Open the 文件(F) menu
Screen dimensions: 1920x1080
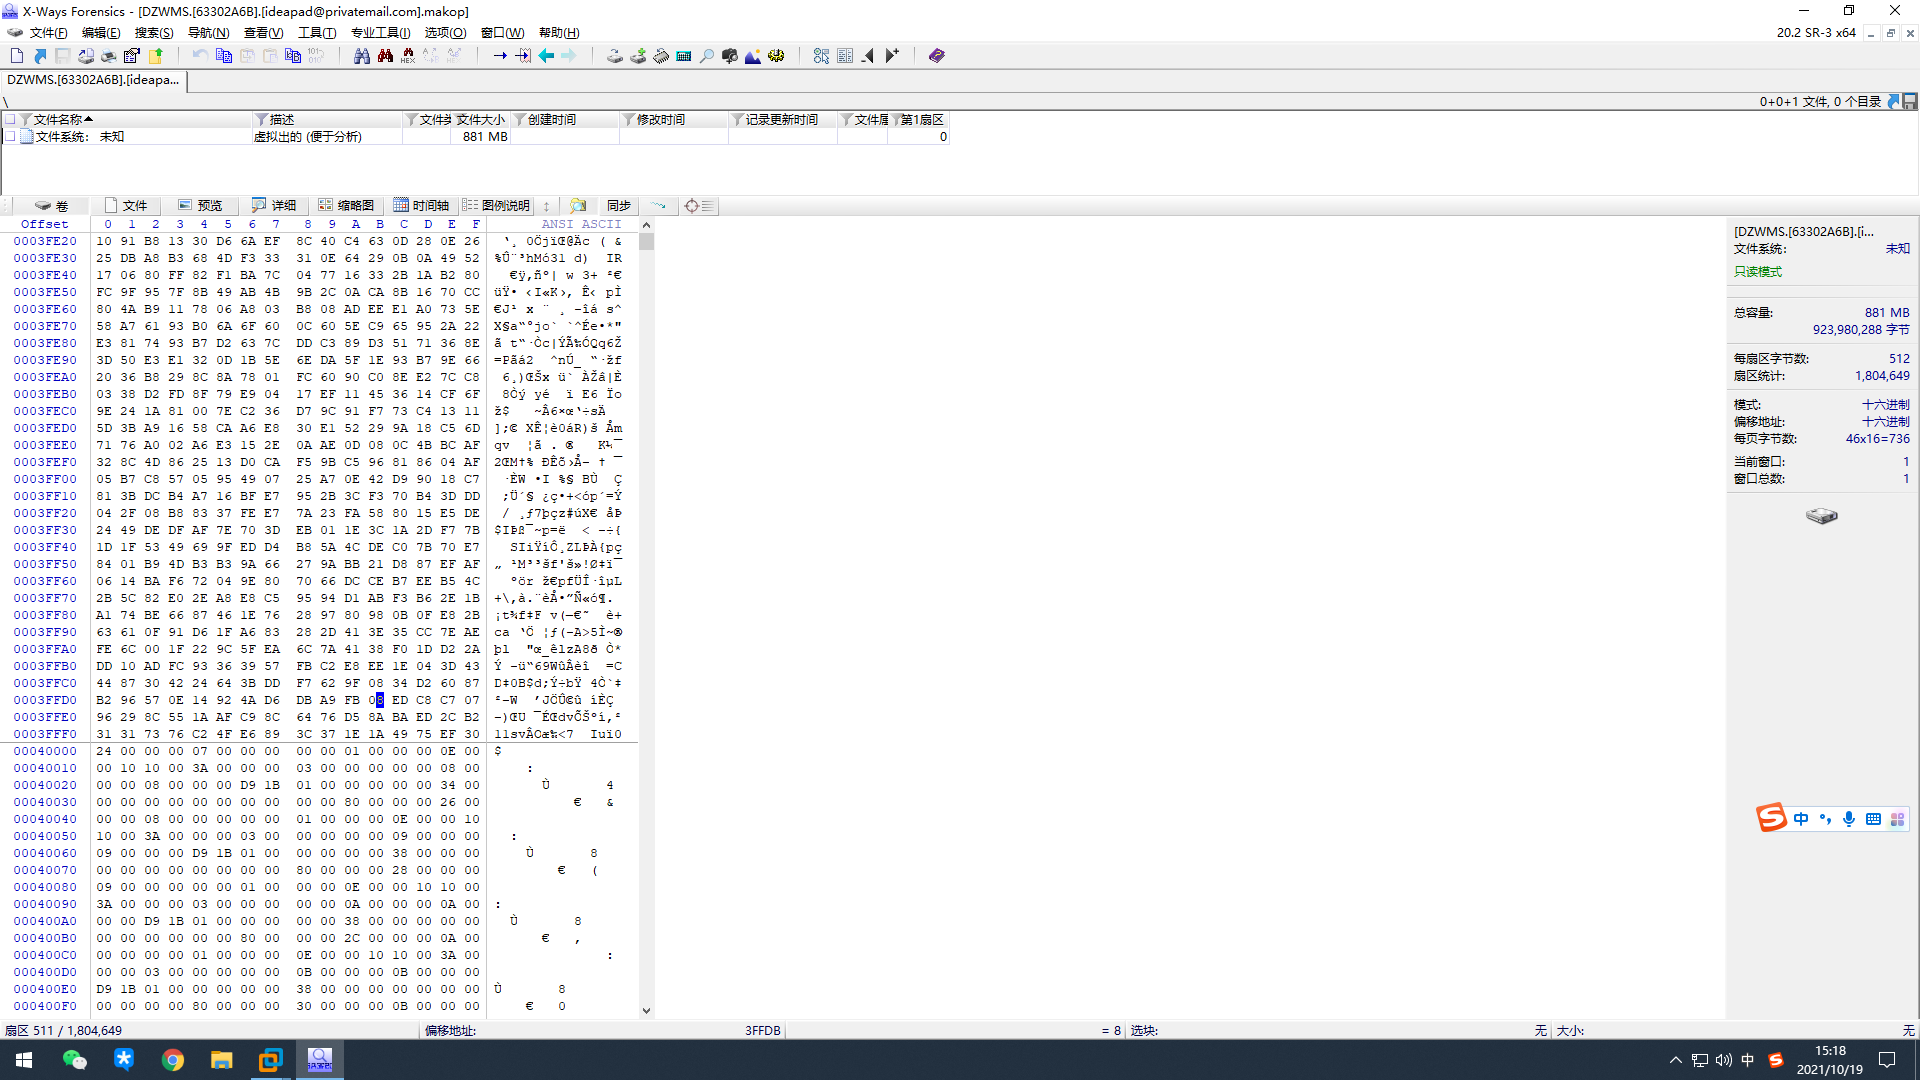point(48,32)
